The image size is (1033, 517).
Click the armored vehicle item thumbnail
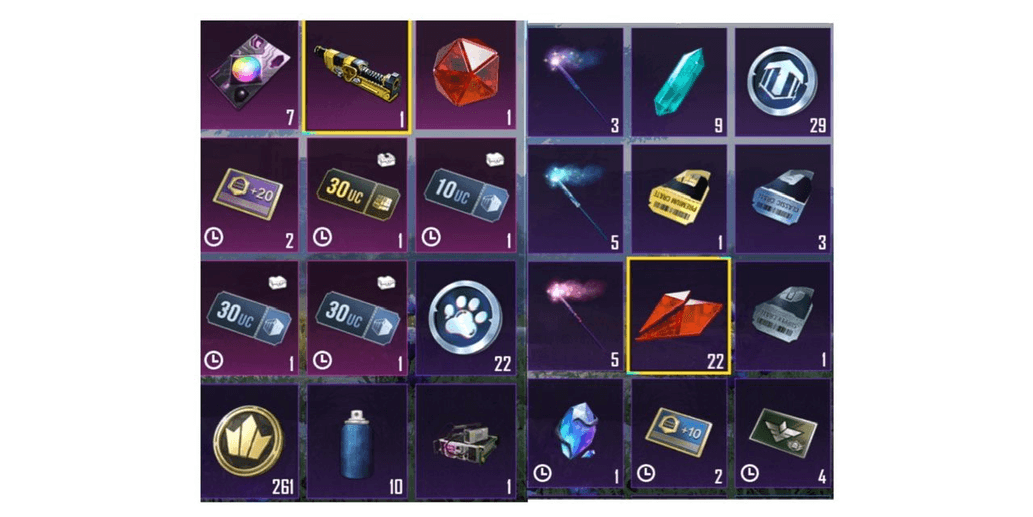[x=466, y=441]
